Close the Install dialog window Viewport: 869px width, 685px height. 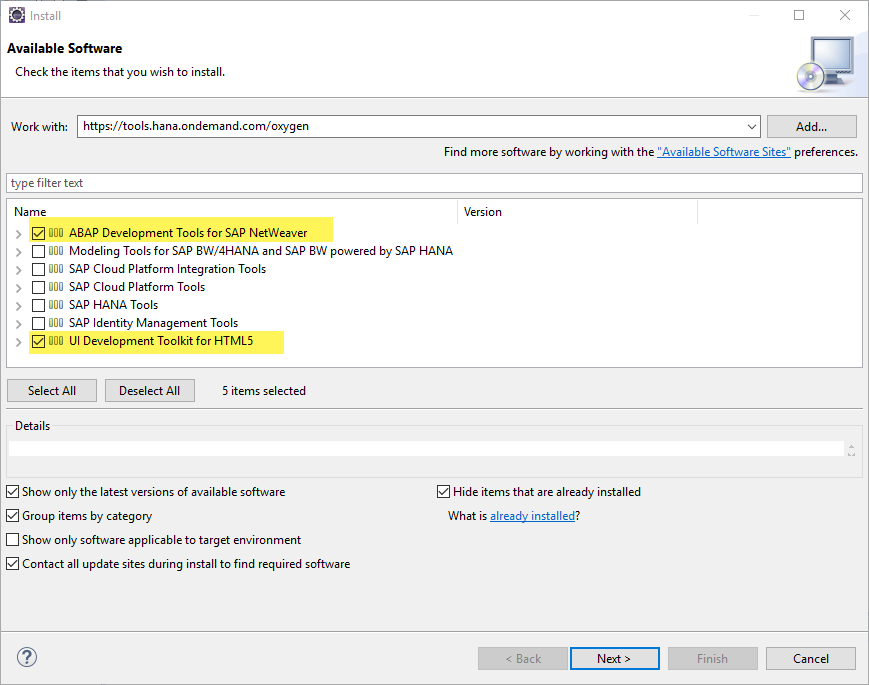tap(845, 15)
